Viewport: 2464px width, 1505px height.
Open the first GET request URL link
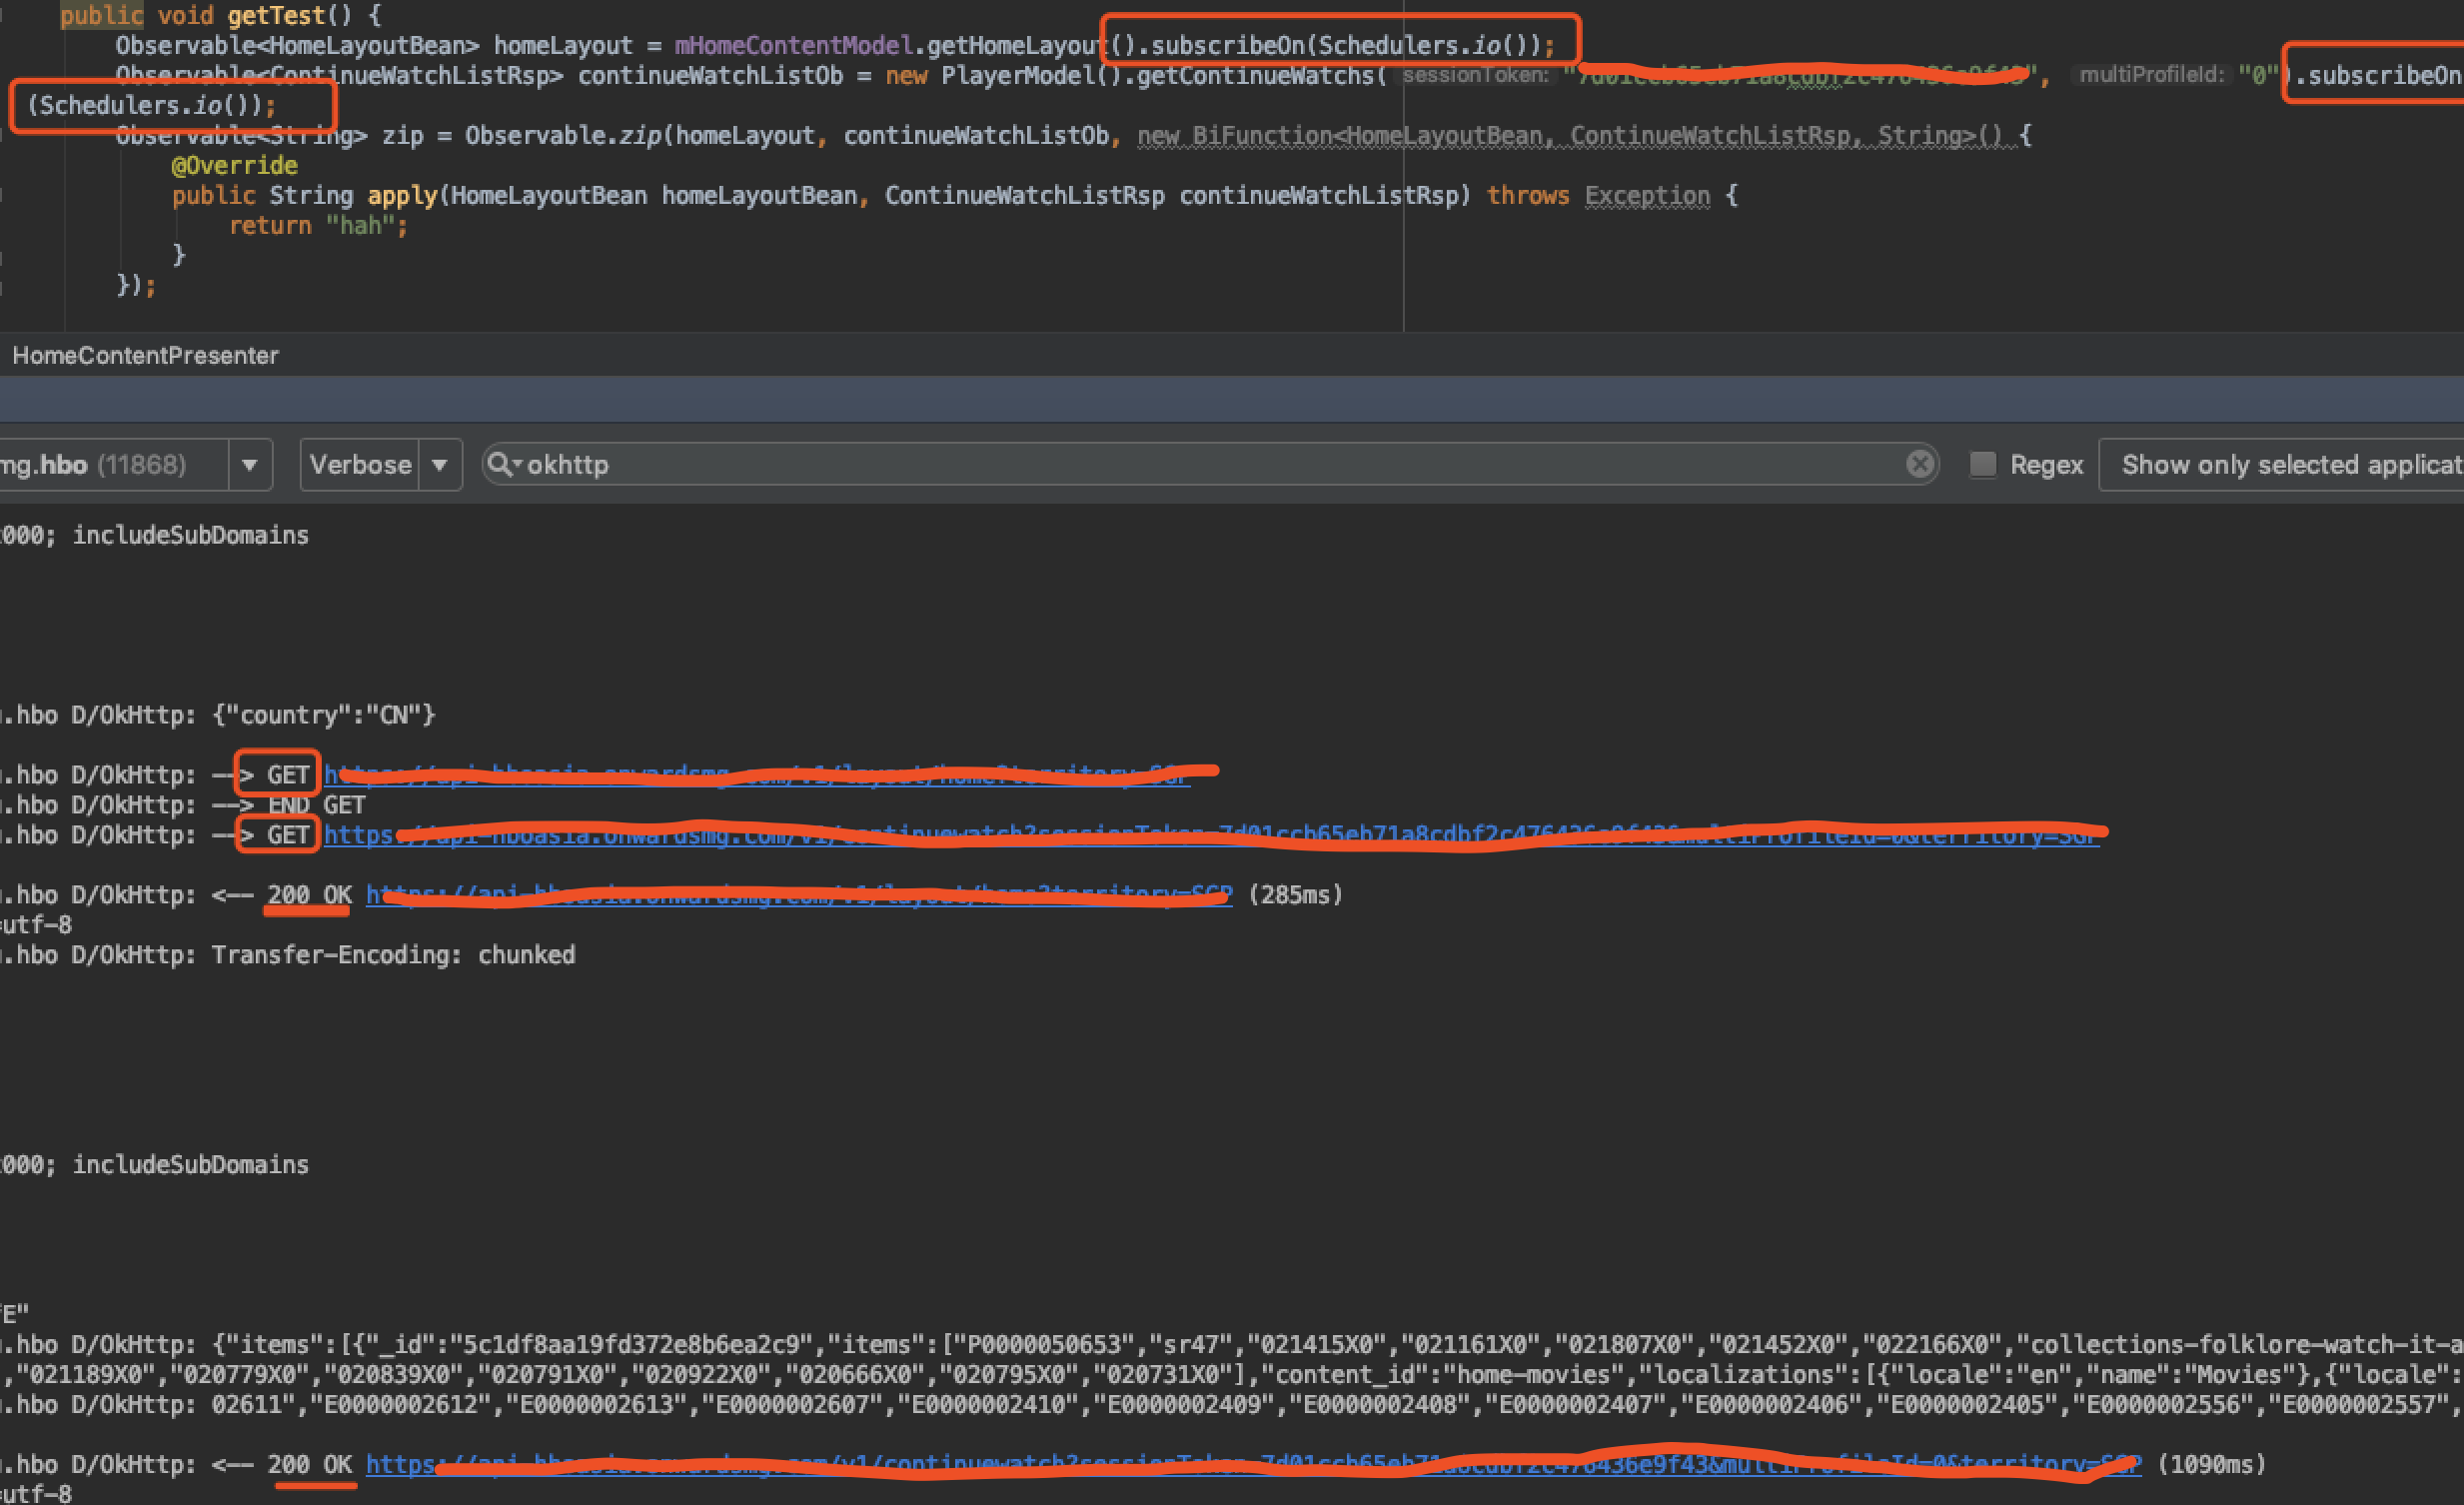756,775
